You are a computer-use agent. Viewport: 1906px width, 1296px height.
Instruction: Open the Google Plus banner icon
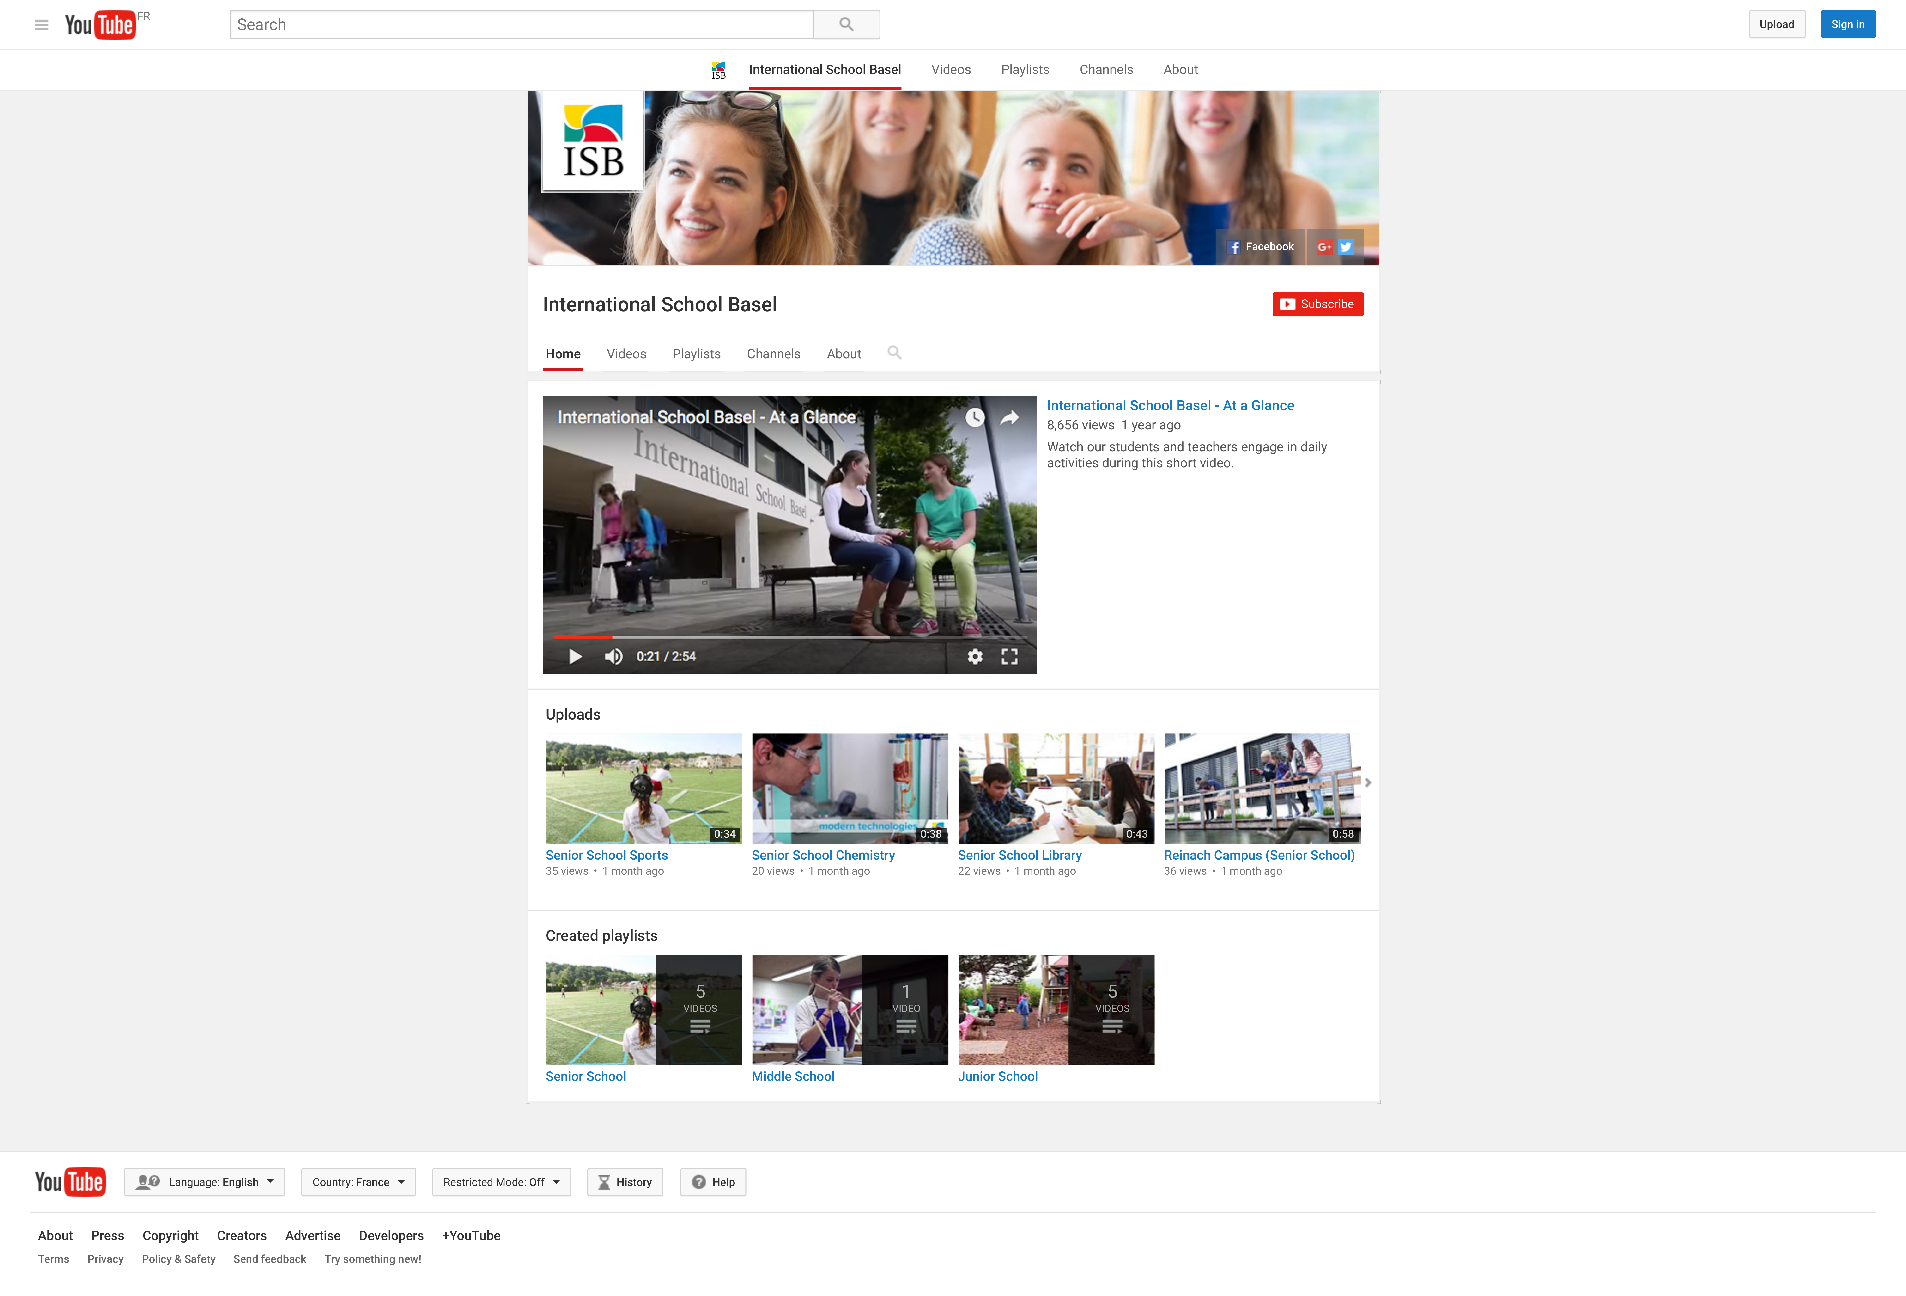click(1324, 247)
